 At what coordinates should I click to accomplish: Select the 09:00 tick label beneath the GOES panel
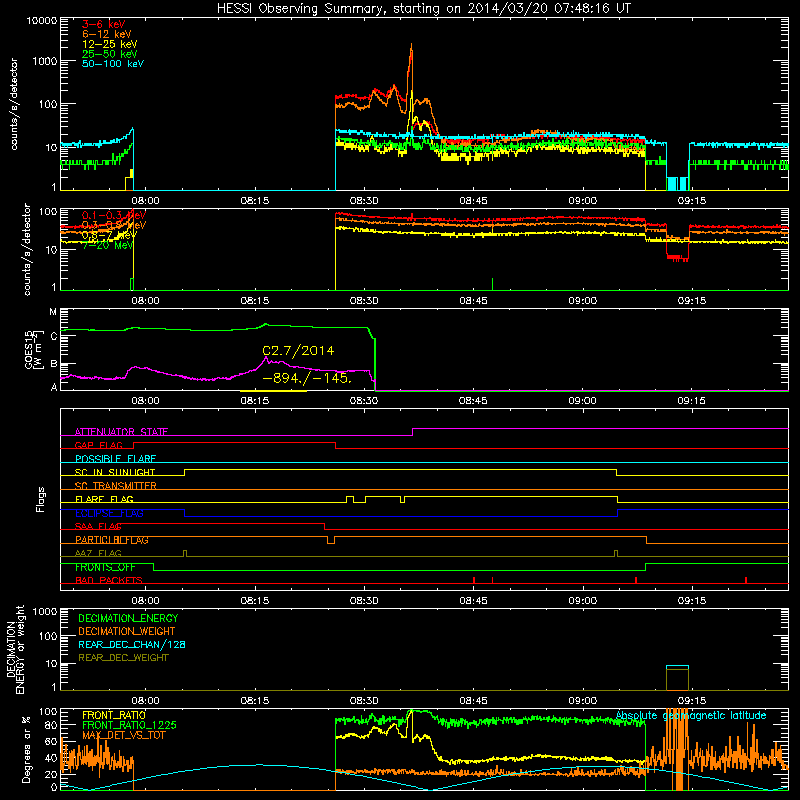(x=582, y=401)
